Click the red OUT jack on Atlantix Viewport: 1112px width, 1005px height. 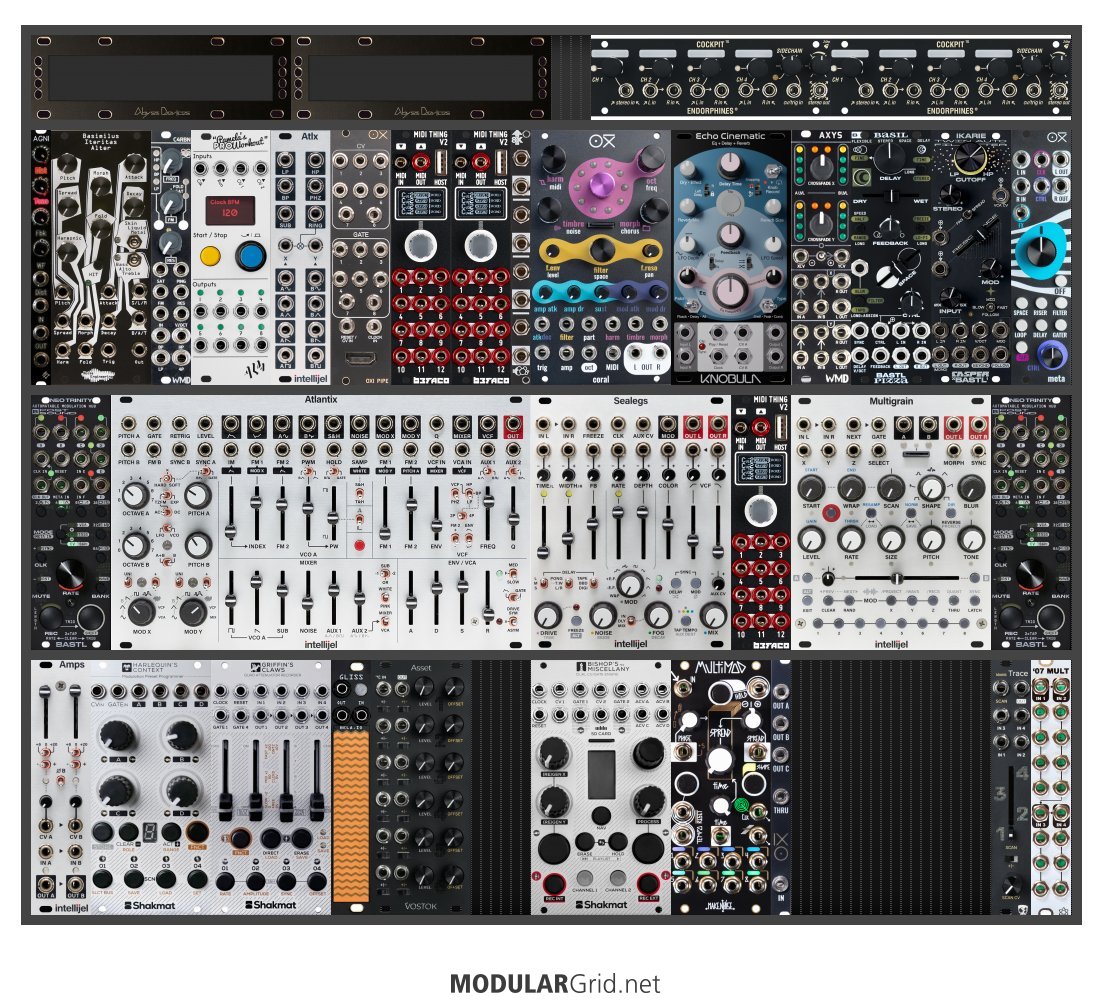pyautogui.click(x=512, y=425)
